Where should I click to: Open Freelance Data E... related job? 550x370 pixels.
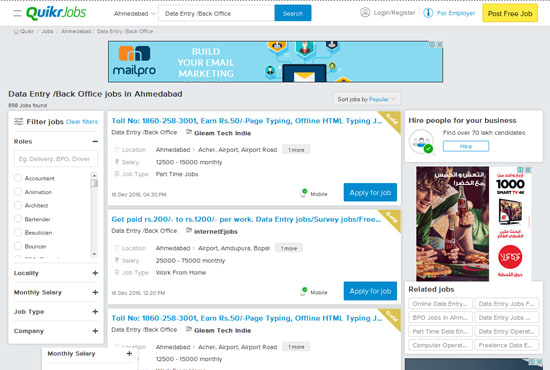pyautogui.click(x=507, y=345)
